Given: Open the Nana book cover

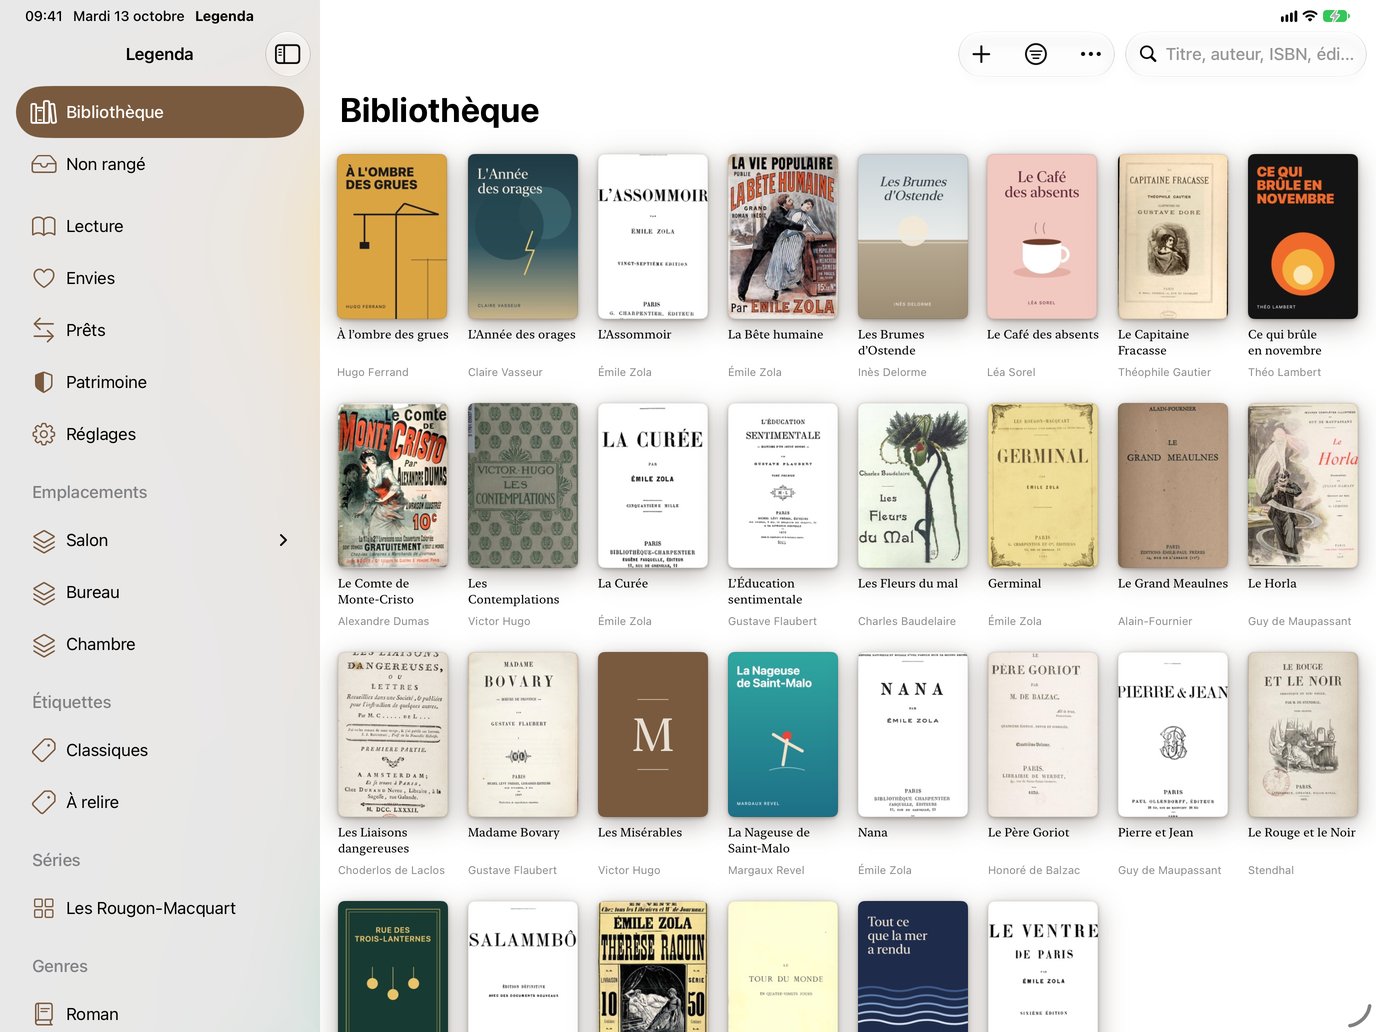Looking at the screenshot, I should point(913,734).
